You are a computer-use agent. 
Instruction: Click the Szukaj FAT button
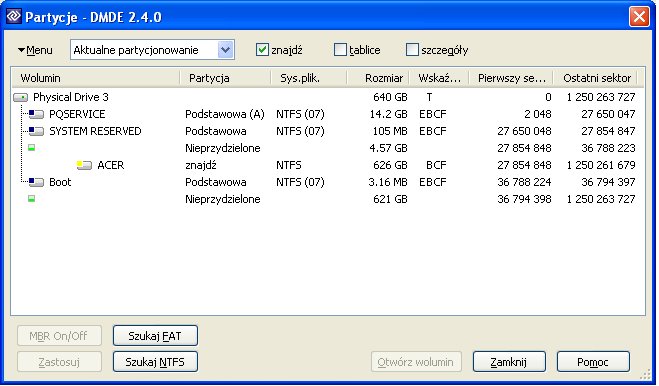(155, 336)
